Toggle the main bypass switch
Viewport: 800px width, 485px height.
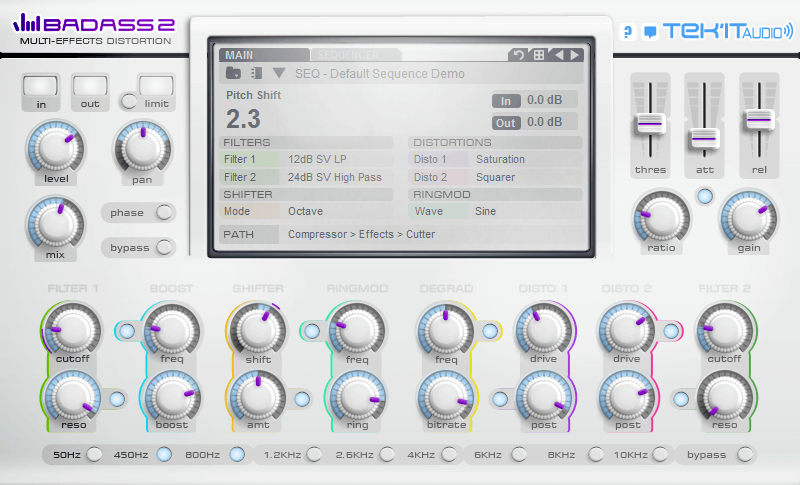[x=164, y=247]
